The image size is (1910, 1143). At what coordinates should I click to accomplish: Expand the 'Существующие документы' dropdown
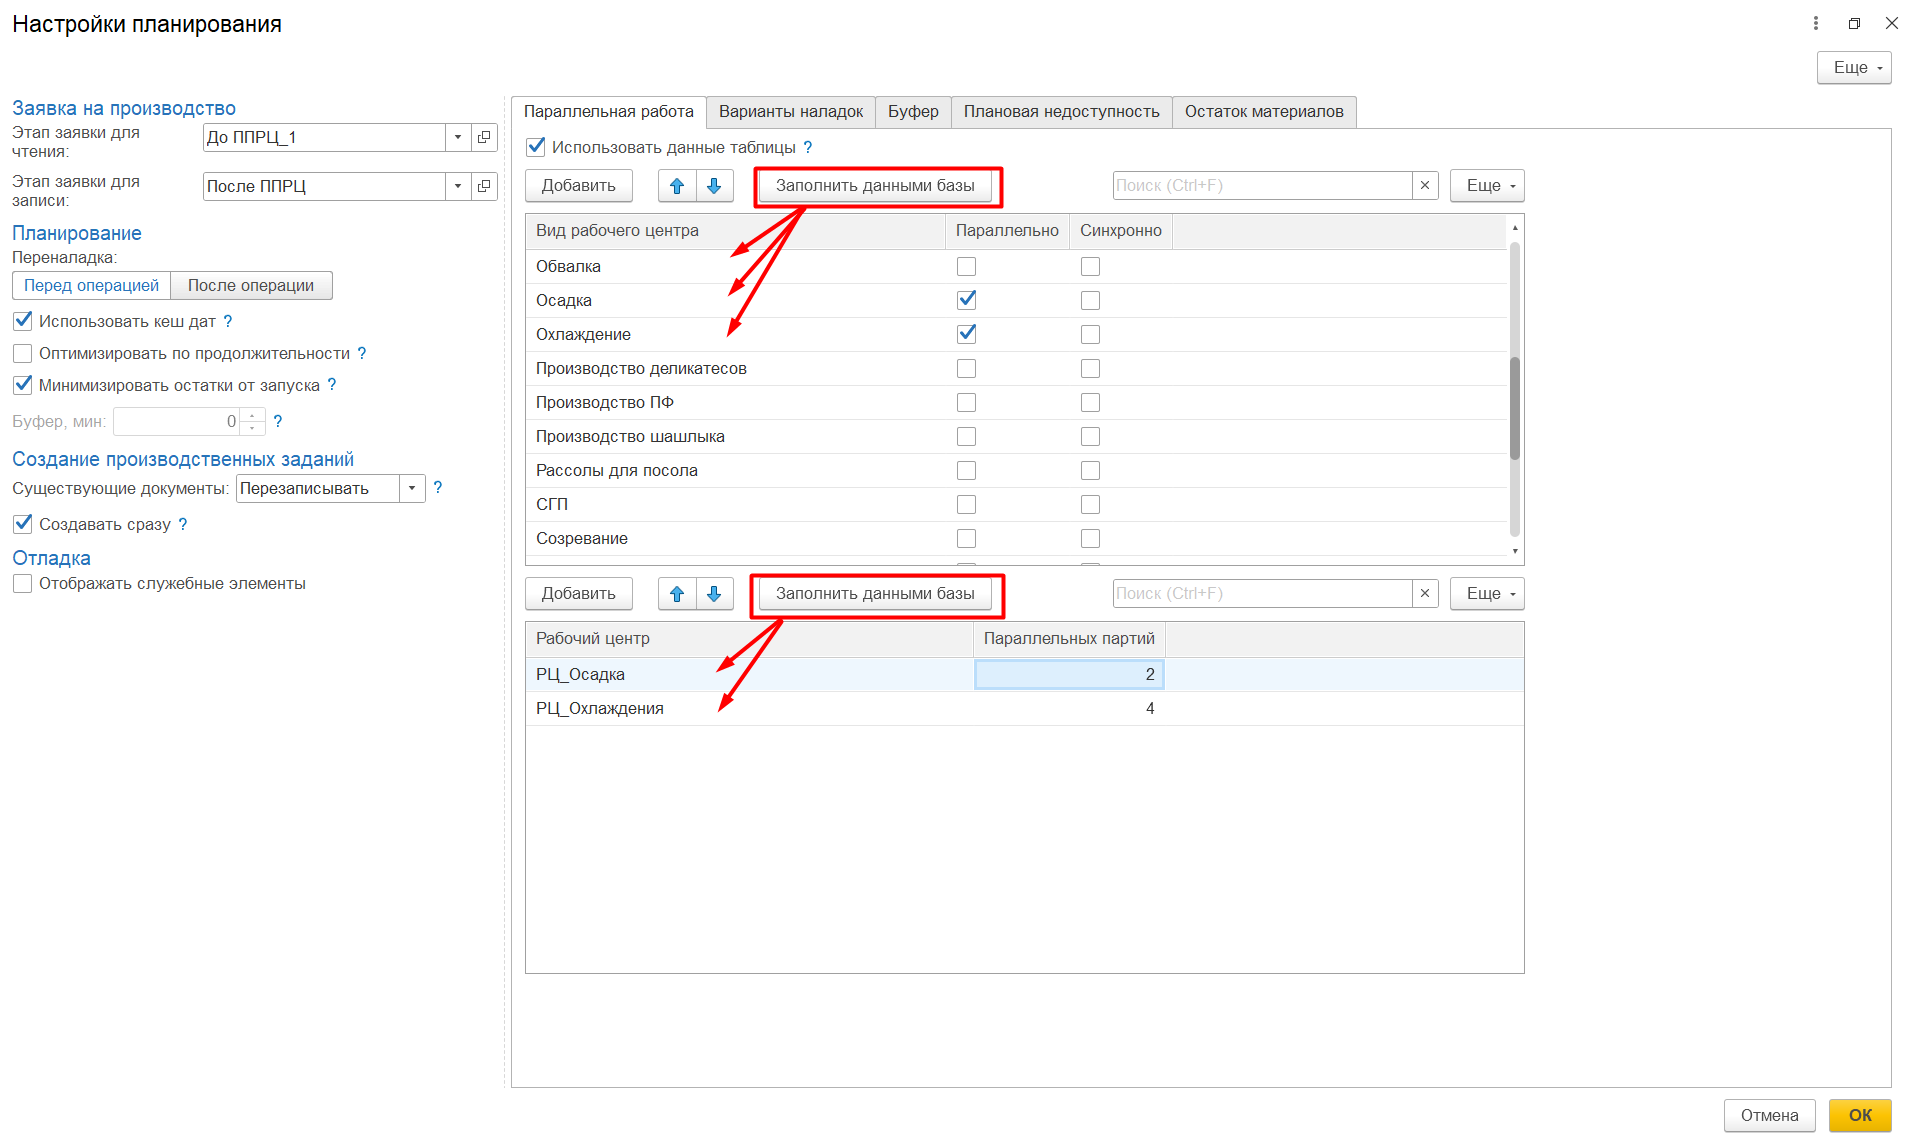[x=412, y=489]
